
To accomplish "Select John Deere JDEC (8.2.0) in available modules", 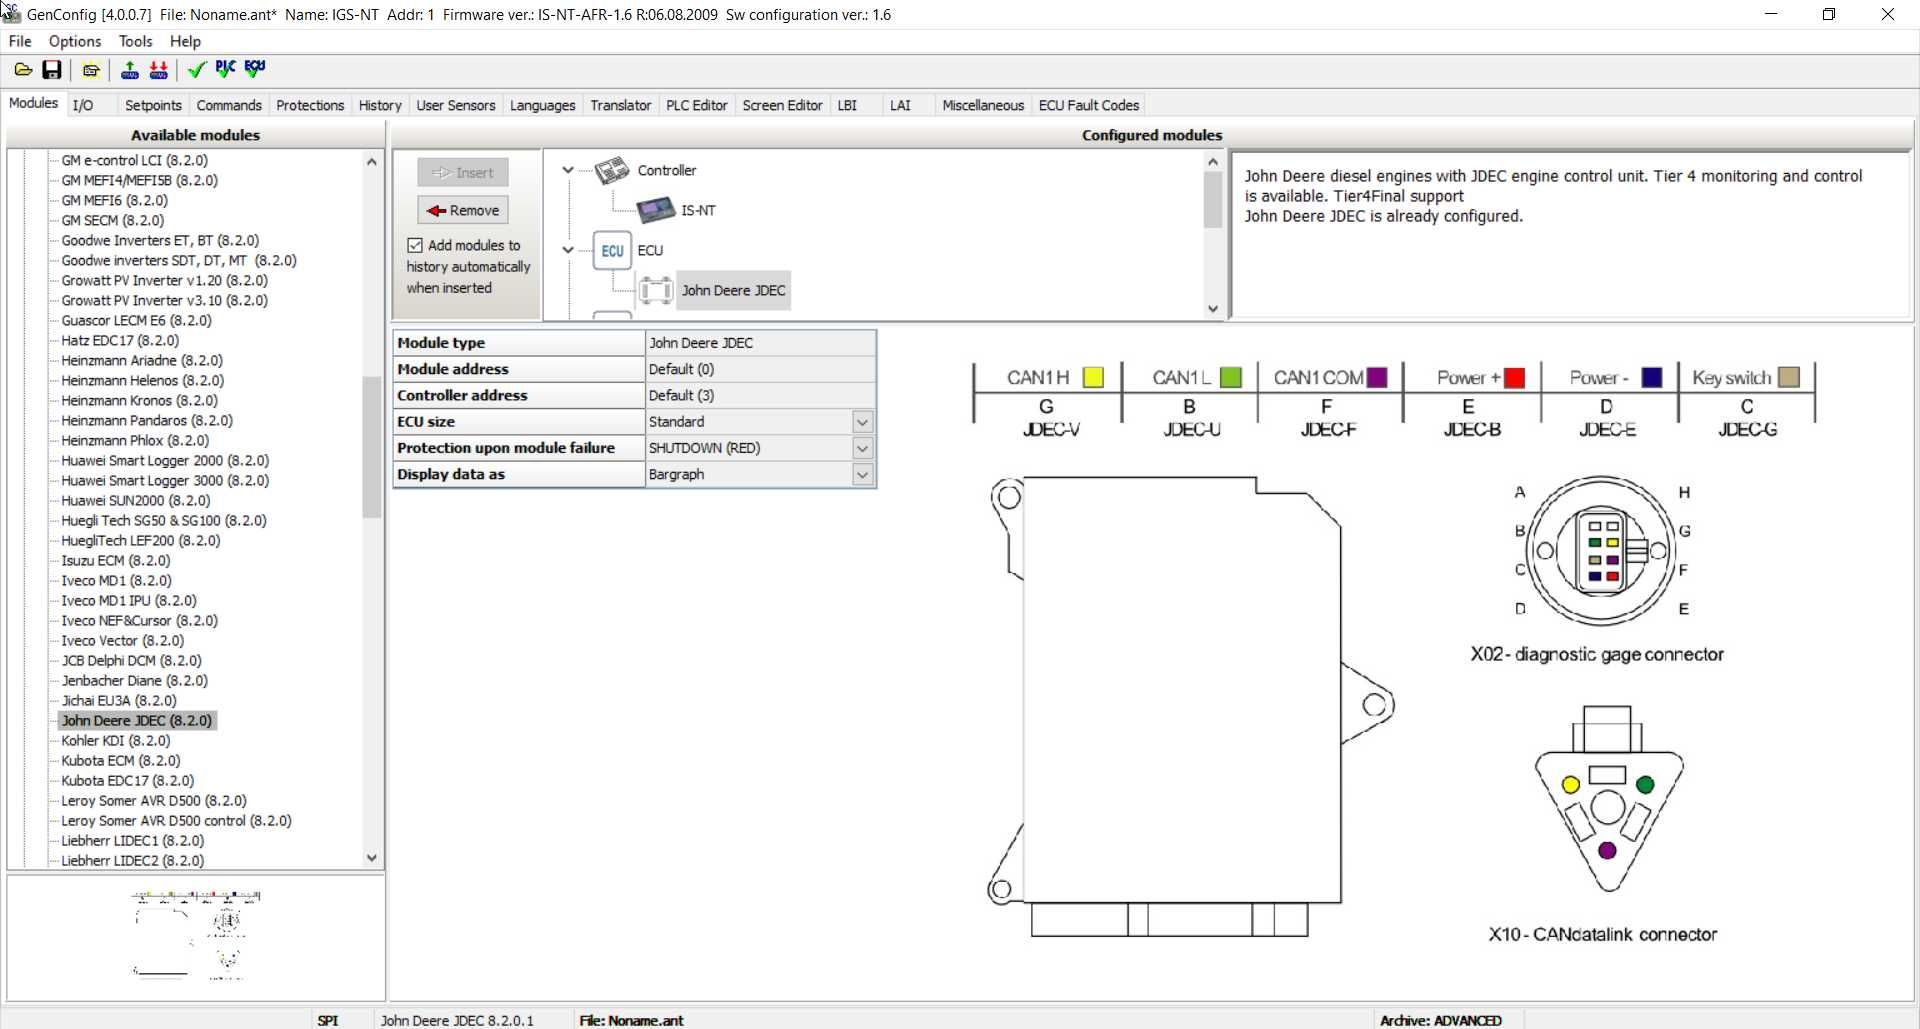I will [137, 720].
